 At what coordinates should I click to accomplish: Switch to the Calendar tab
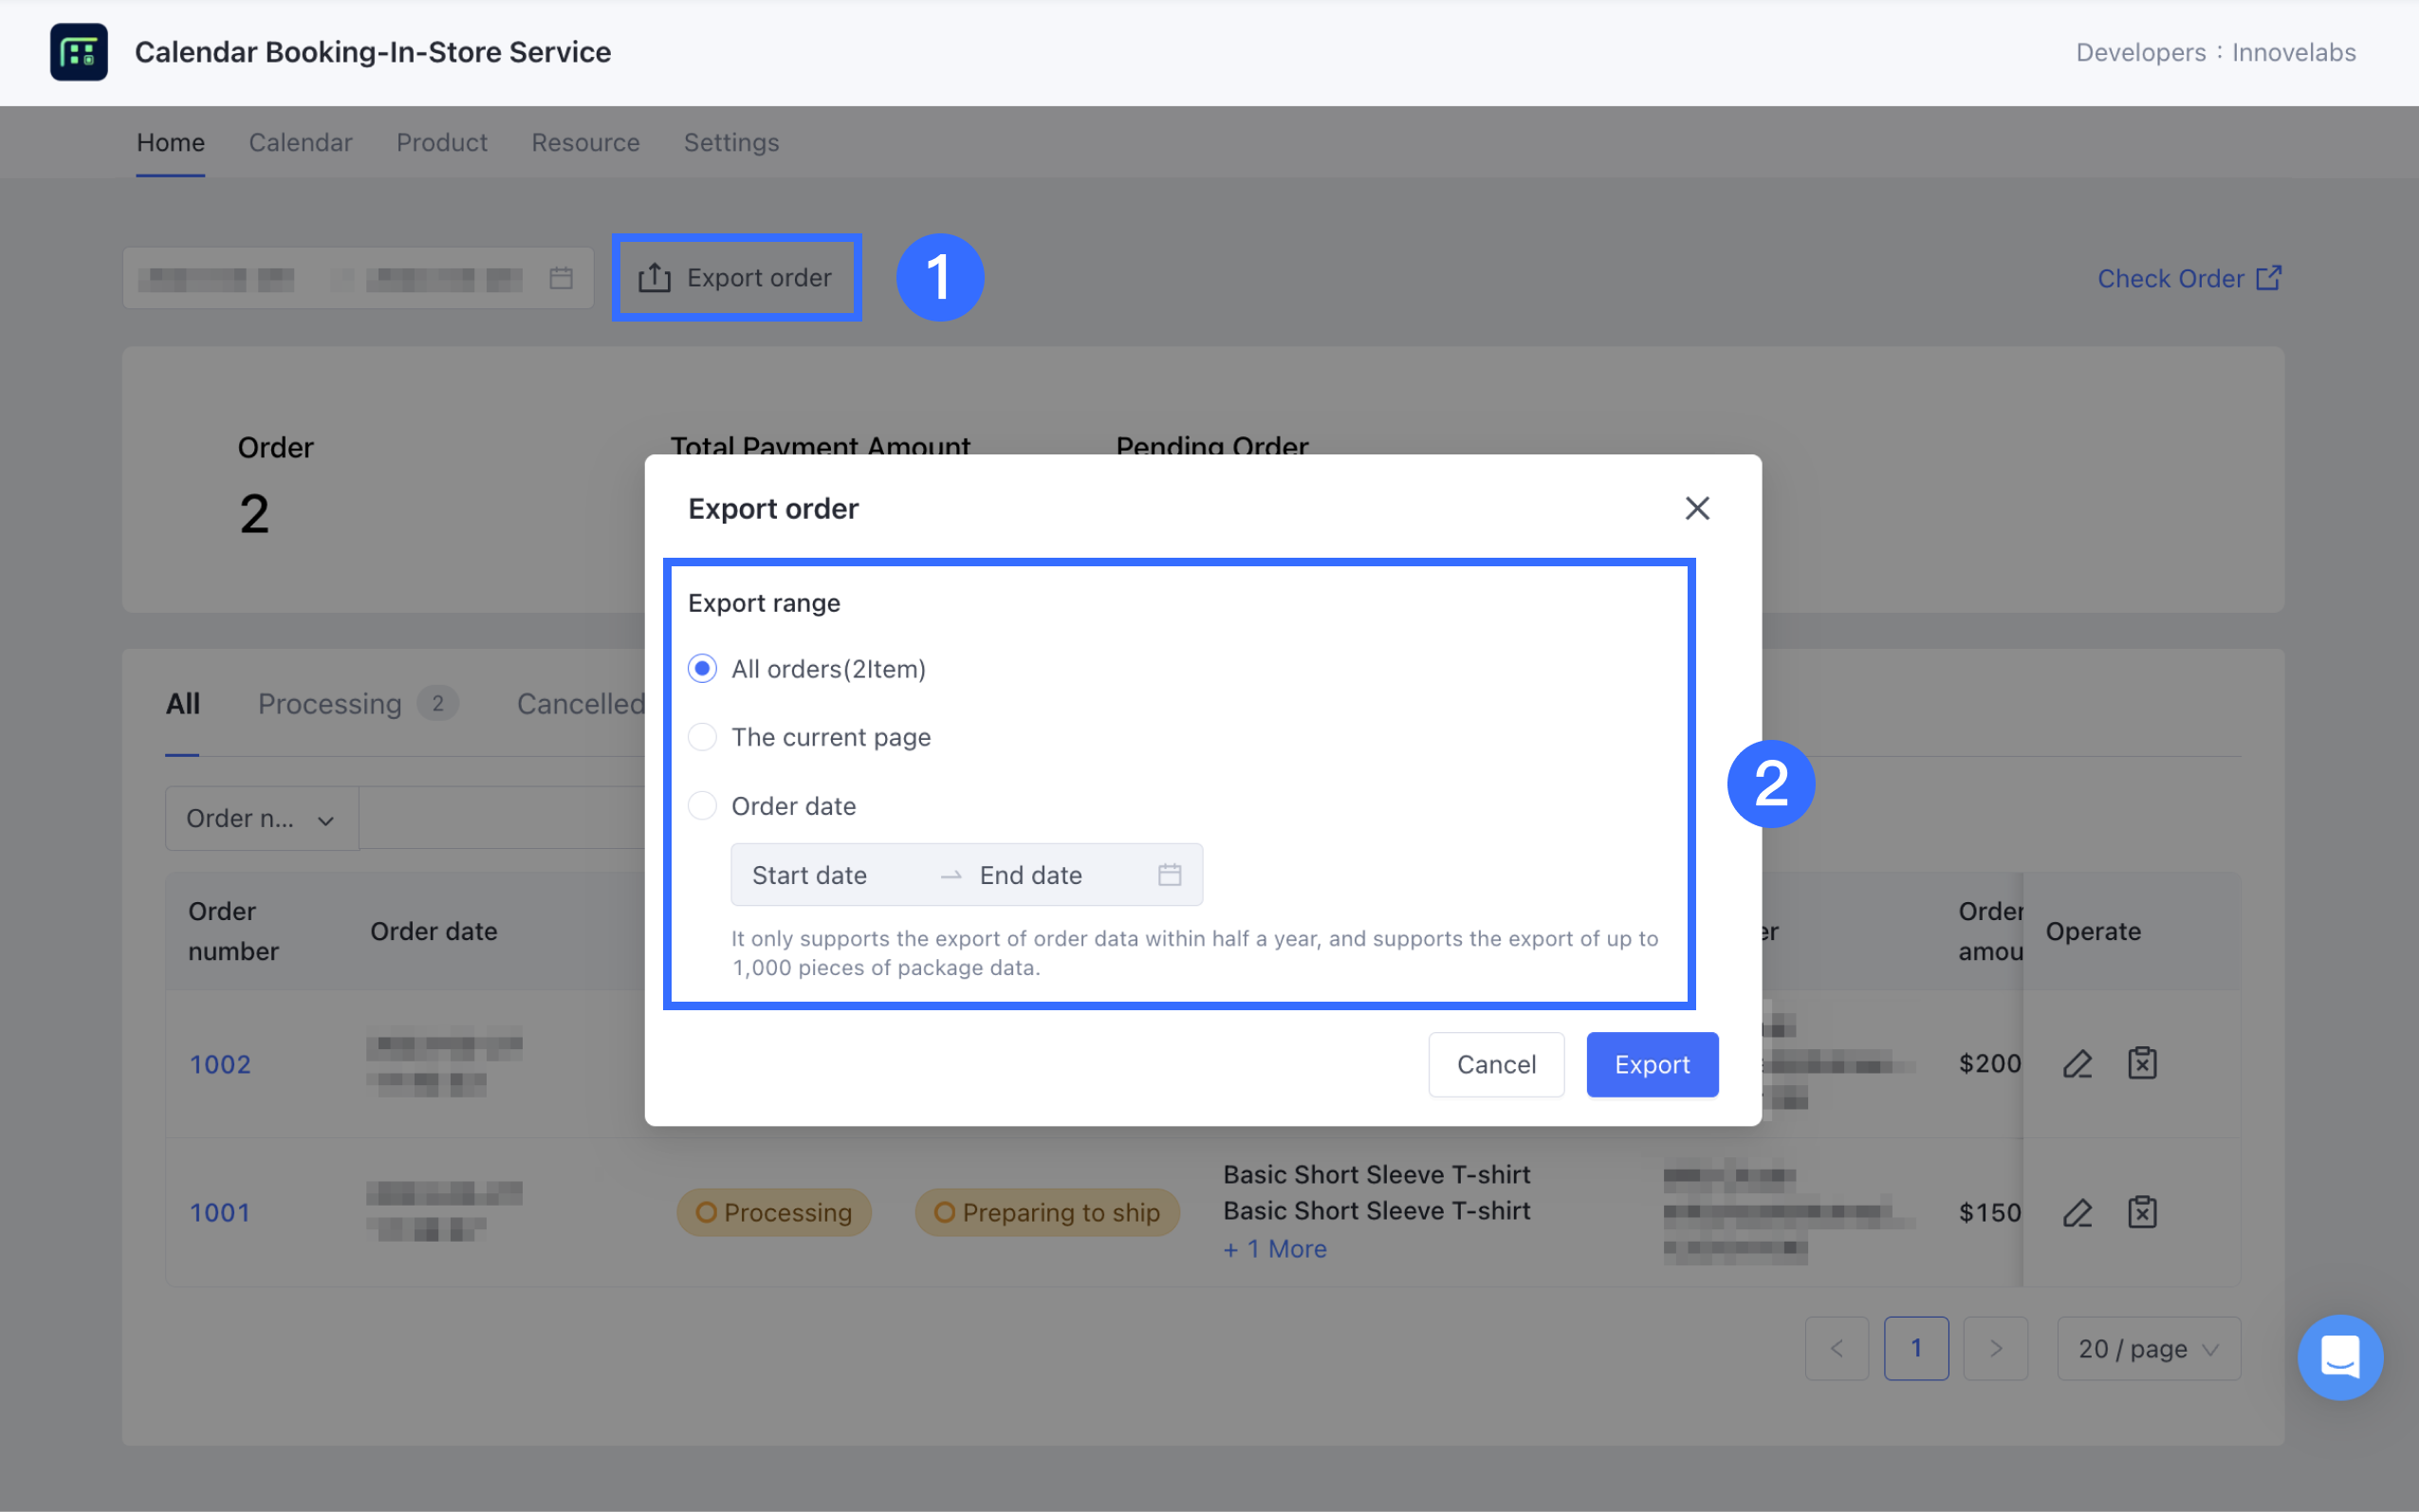pyautogui.click(x=300, y=143)
